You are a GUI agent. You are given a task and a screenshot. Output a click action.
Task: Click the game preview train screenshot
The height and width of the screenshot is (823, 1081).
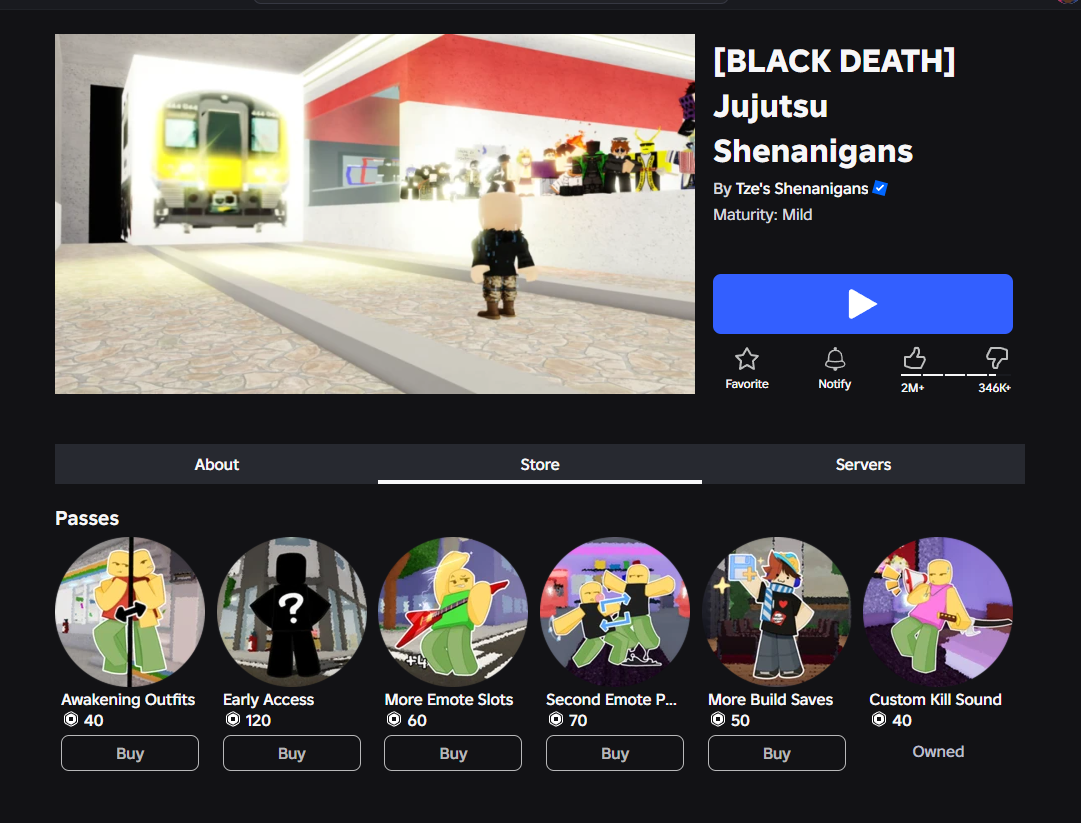(375, 214)
